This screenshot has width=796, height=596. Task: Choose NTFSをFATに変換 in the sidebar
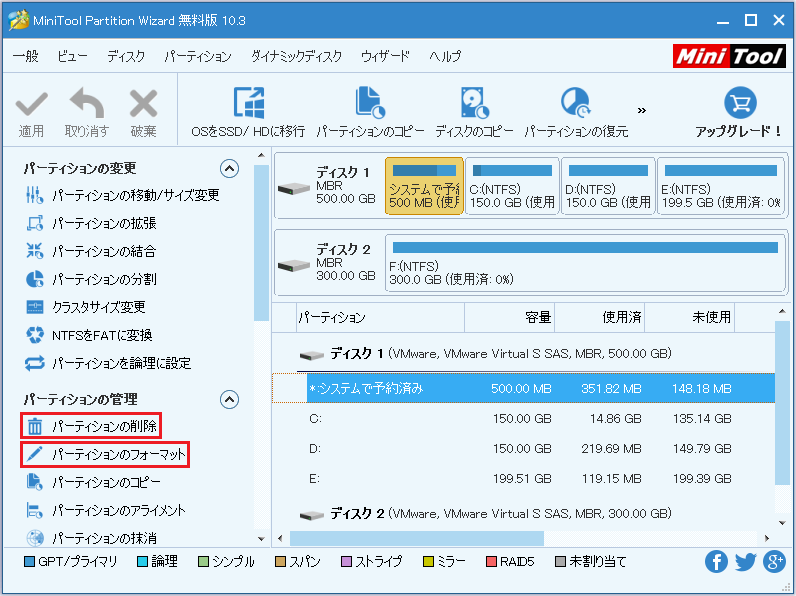tap(89, 335)
